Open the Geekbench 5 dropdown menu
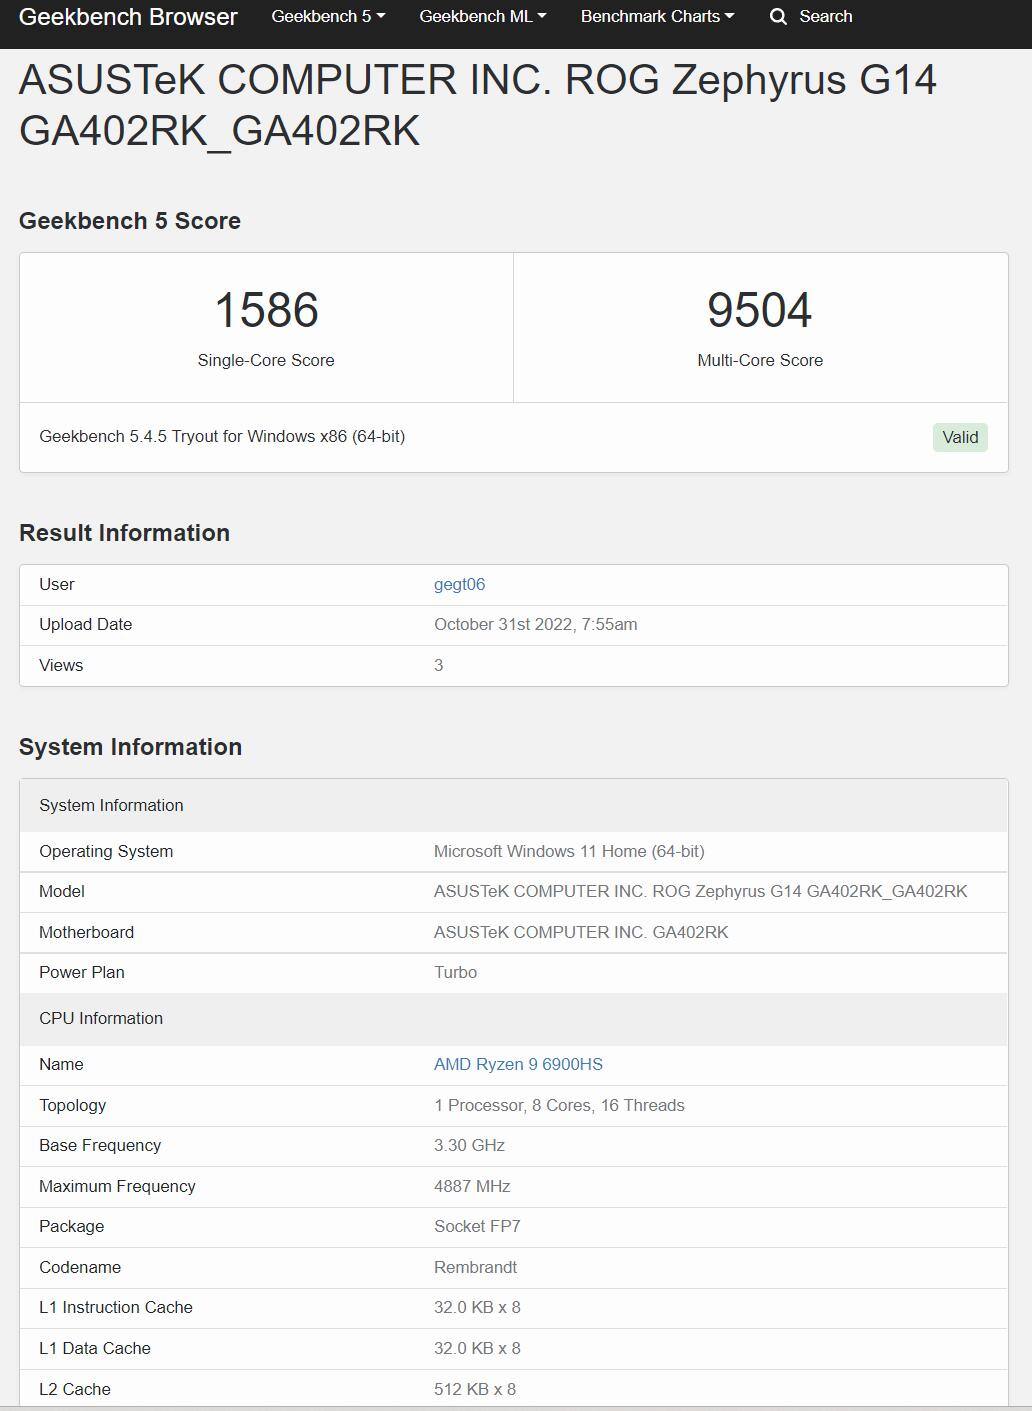 point(327,17)
